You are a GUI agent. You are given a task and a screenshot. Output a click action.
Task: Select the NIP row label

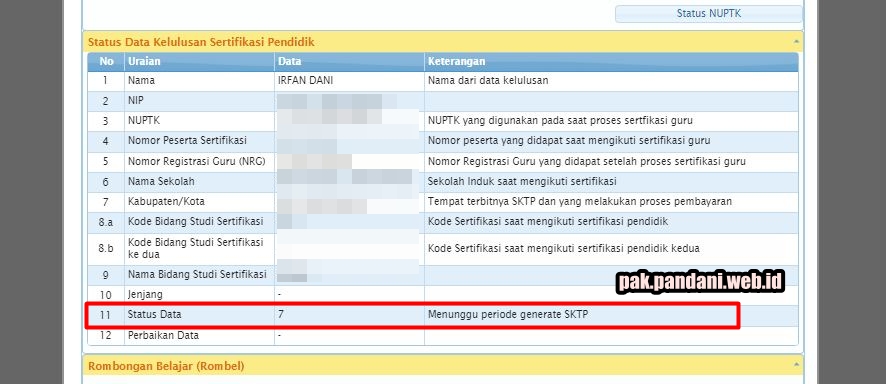(136, 101)
